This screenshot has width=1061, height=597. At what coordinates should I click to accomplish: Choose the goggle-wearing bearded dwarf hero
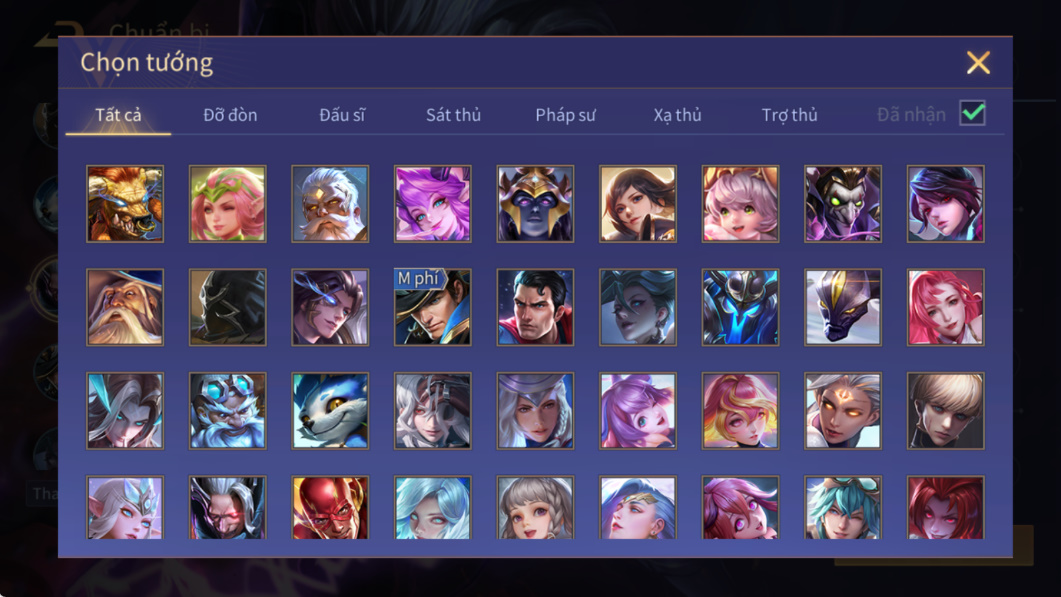tap(227, 411)
